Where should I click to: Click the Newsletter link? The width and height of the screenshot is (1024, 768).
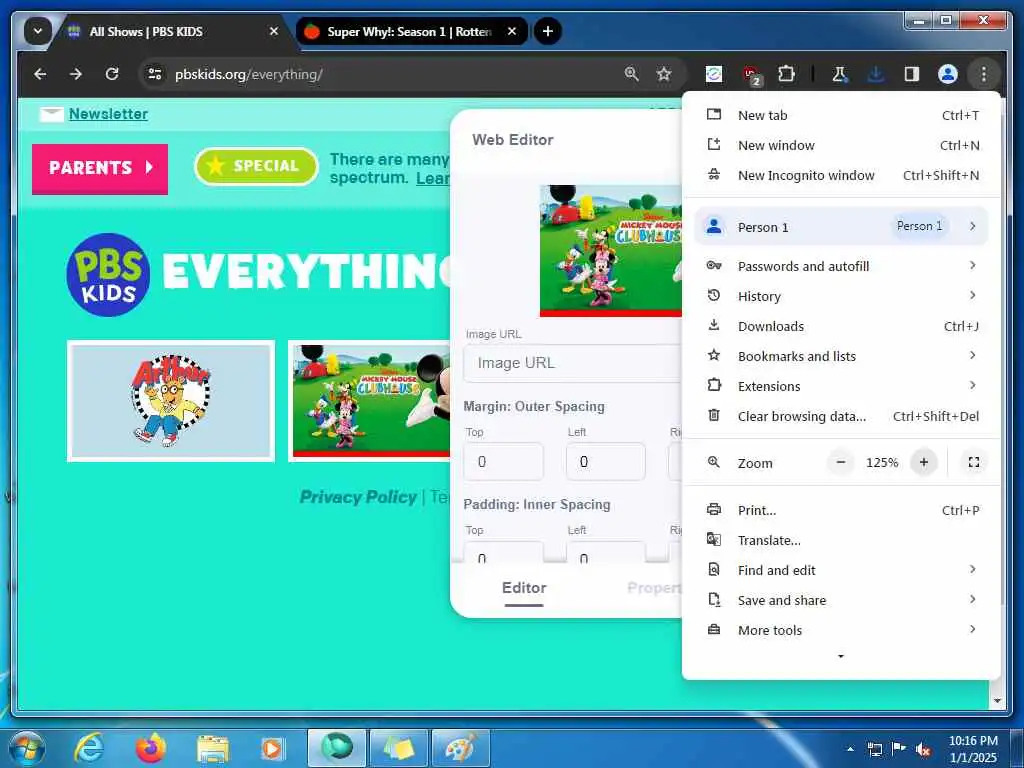[108, 114]
